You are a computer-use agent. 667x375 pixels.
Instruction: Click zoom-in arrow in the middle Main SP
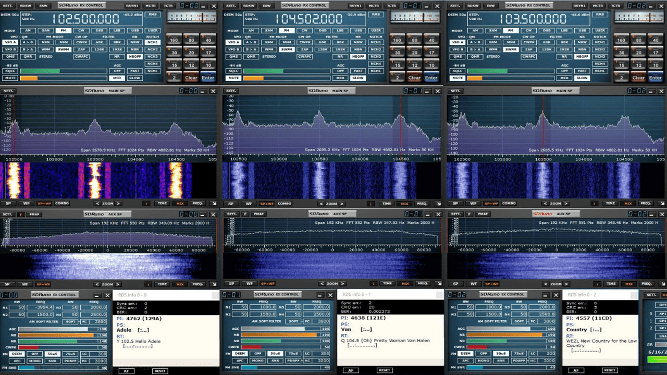[342, 204]
